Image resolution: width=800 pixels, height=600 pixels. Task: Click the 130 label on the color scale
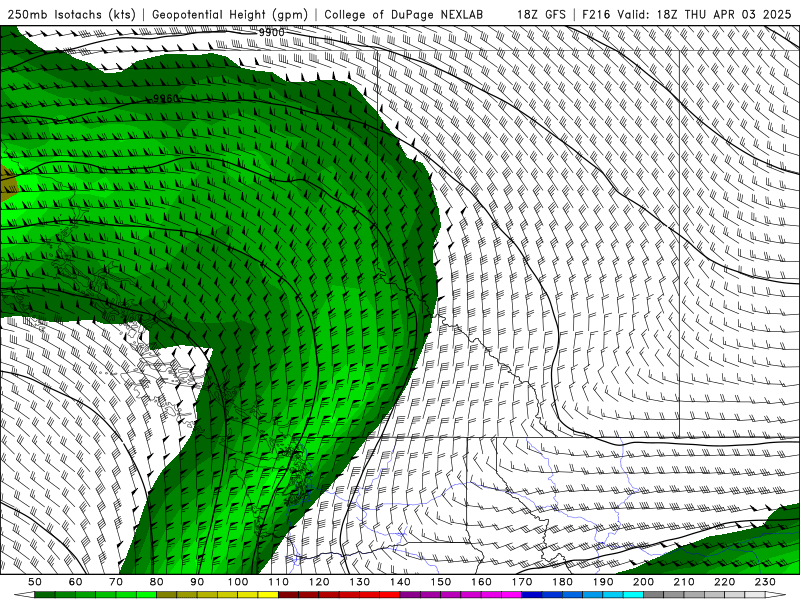[360, 582]
